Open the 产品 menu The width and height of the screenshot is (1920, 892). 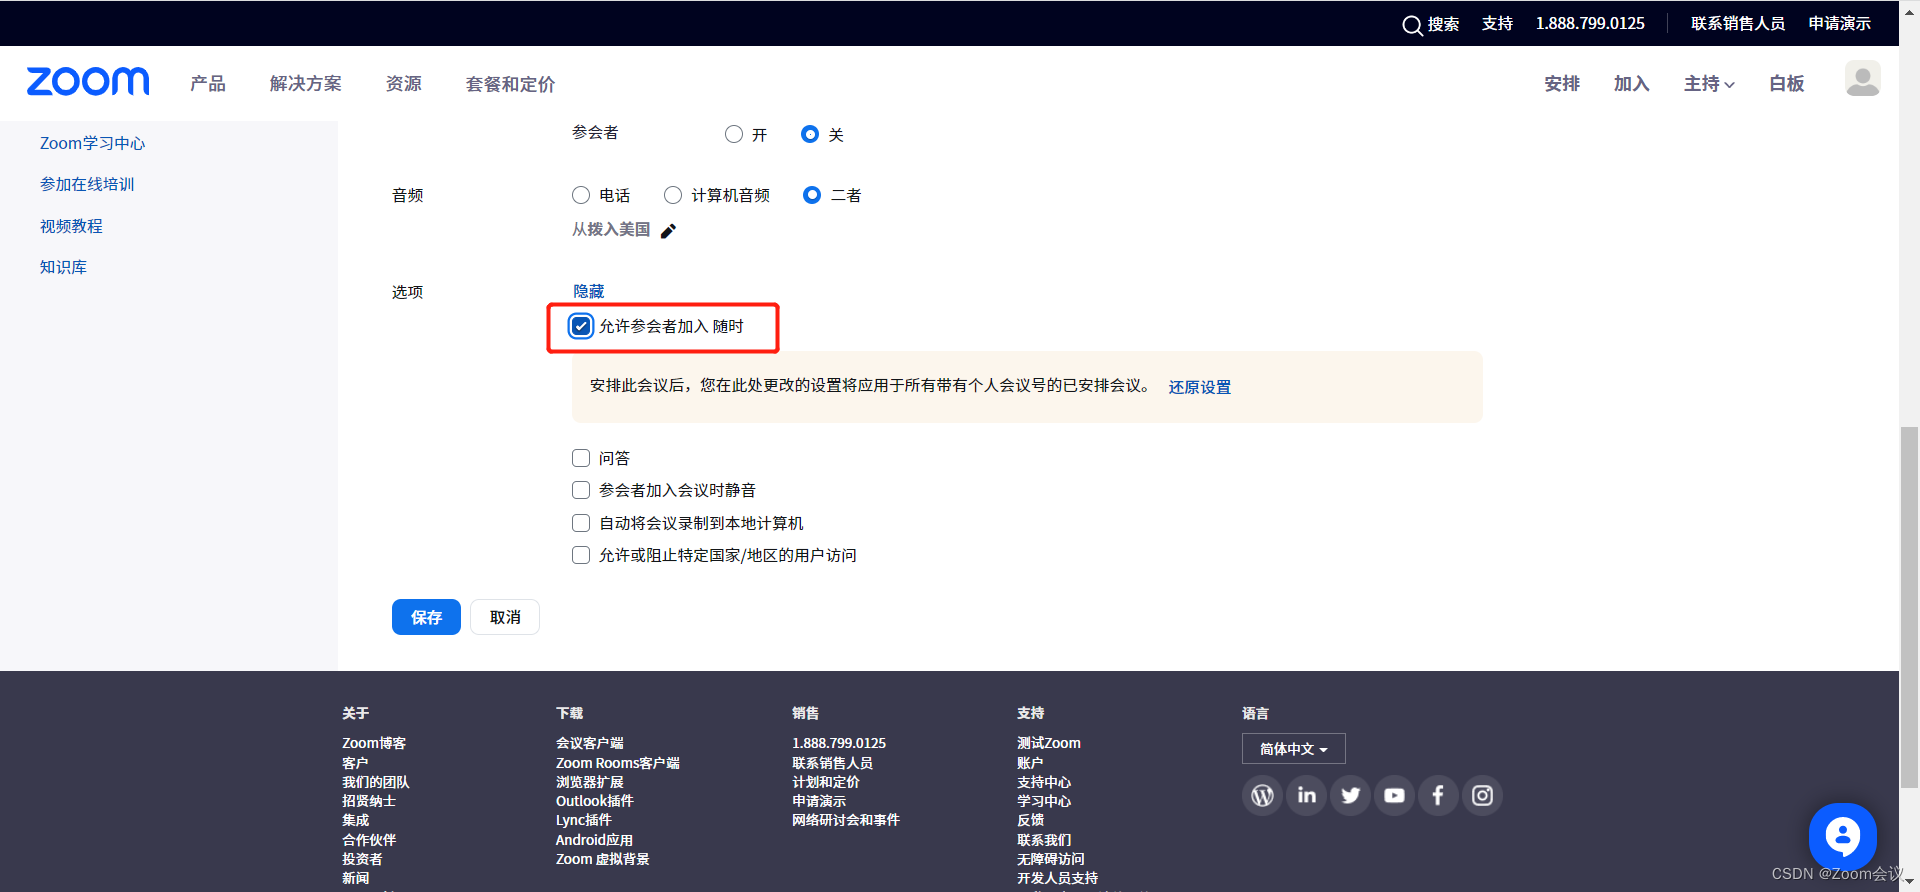tap(208, 84)
